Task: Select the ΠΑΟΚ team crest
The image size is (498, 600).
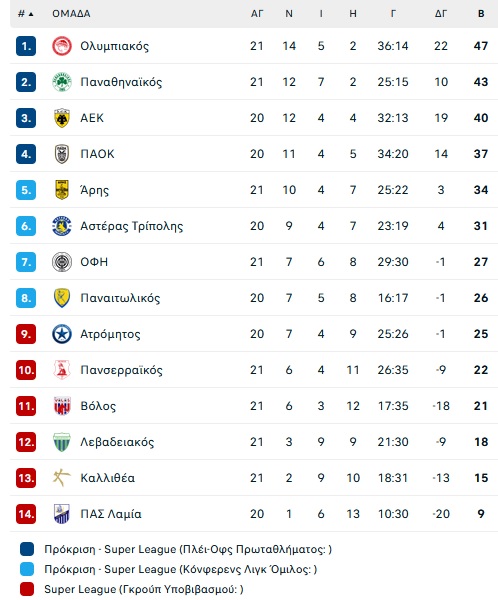Action: [x=62, y=154]
